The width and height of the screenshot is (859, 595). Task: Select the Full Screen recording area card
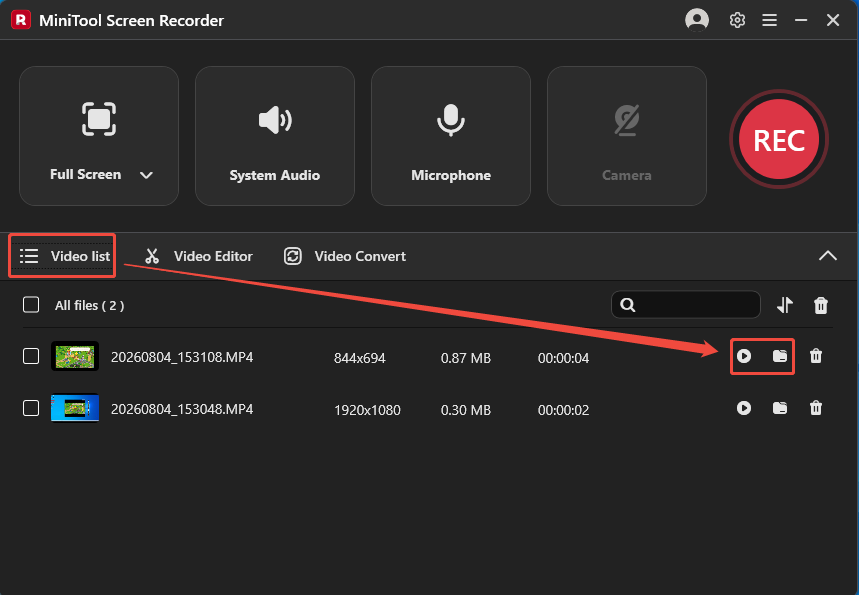point(99,136)
